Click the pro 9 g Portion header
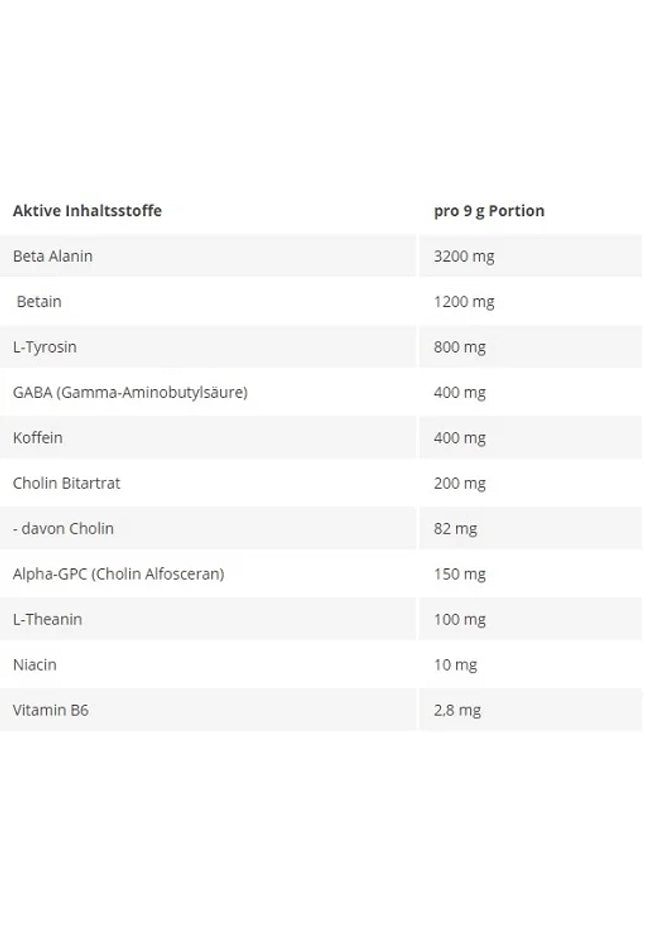The height and width of the screenshot is (936, 645). (x=489, y=211)
